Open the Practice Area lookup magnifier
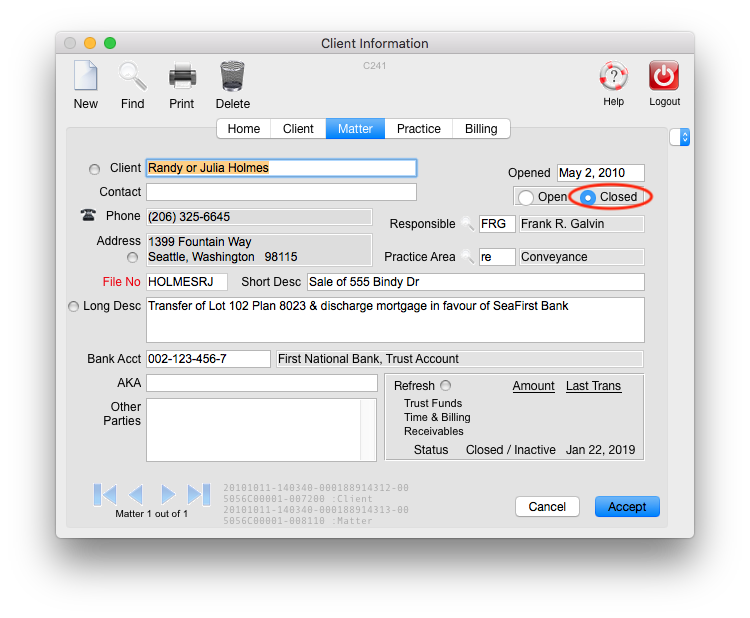The image size is (750, 618). [467, 257]
